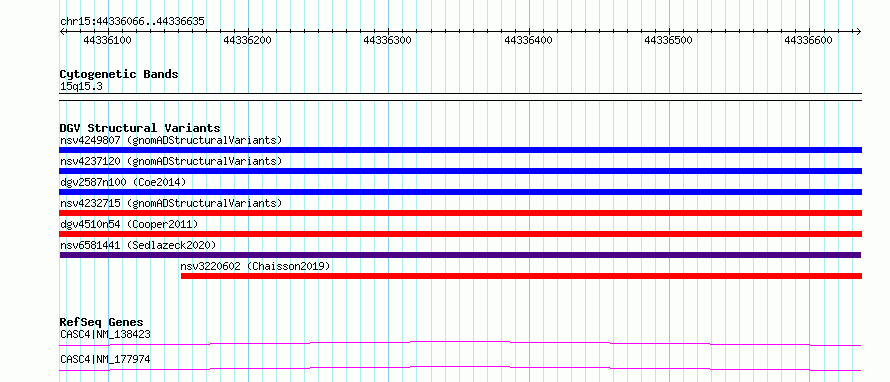
Task: Click the CASC4|NM_177974 gene label
Action: (x=105, y=359)
